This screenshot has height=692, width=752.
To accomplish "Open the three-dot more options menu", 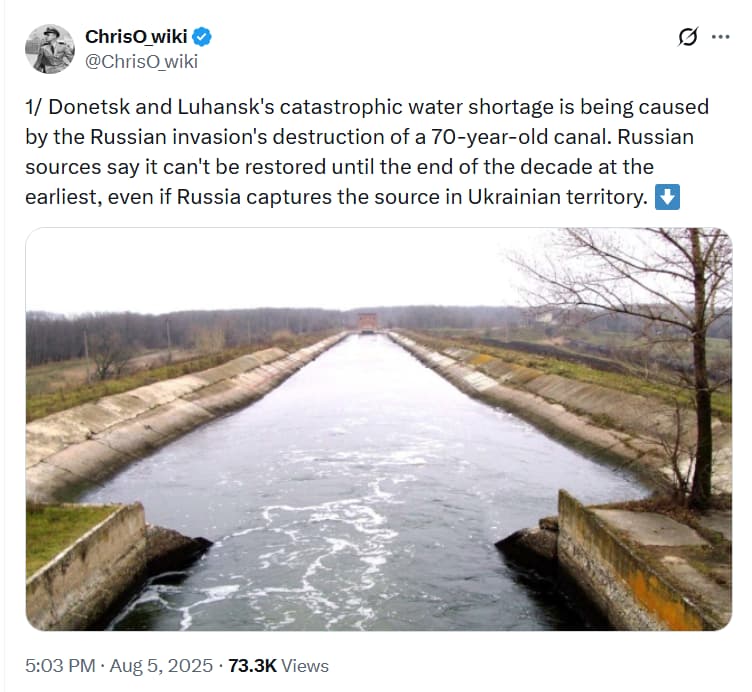I will coord(720,37).
